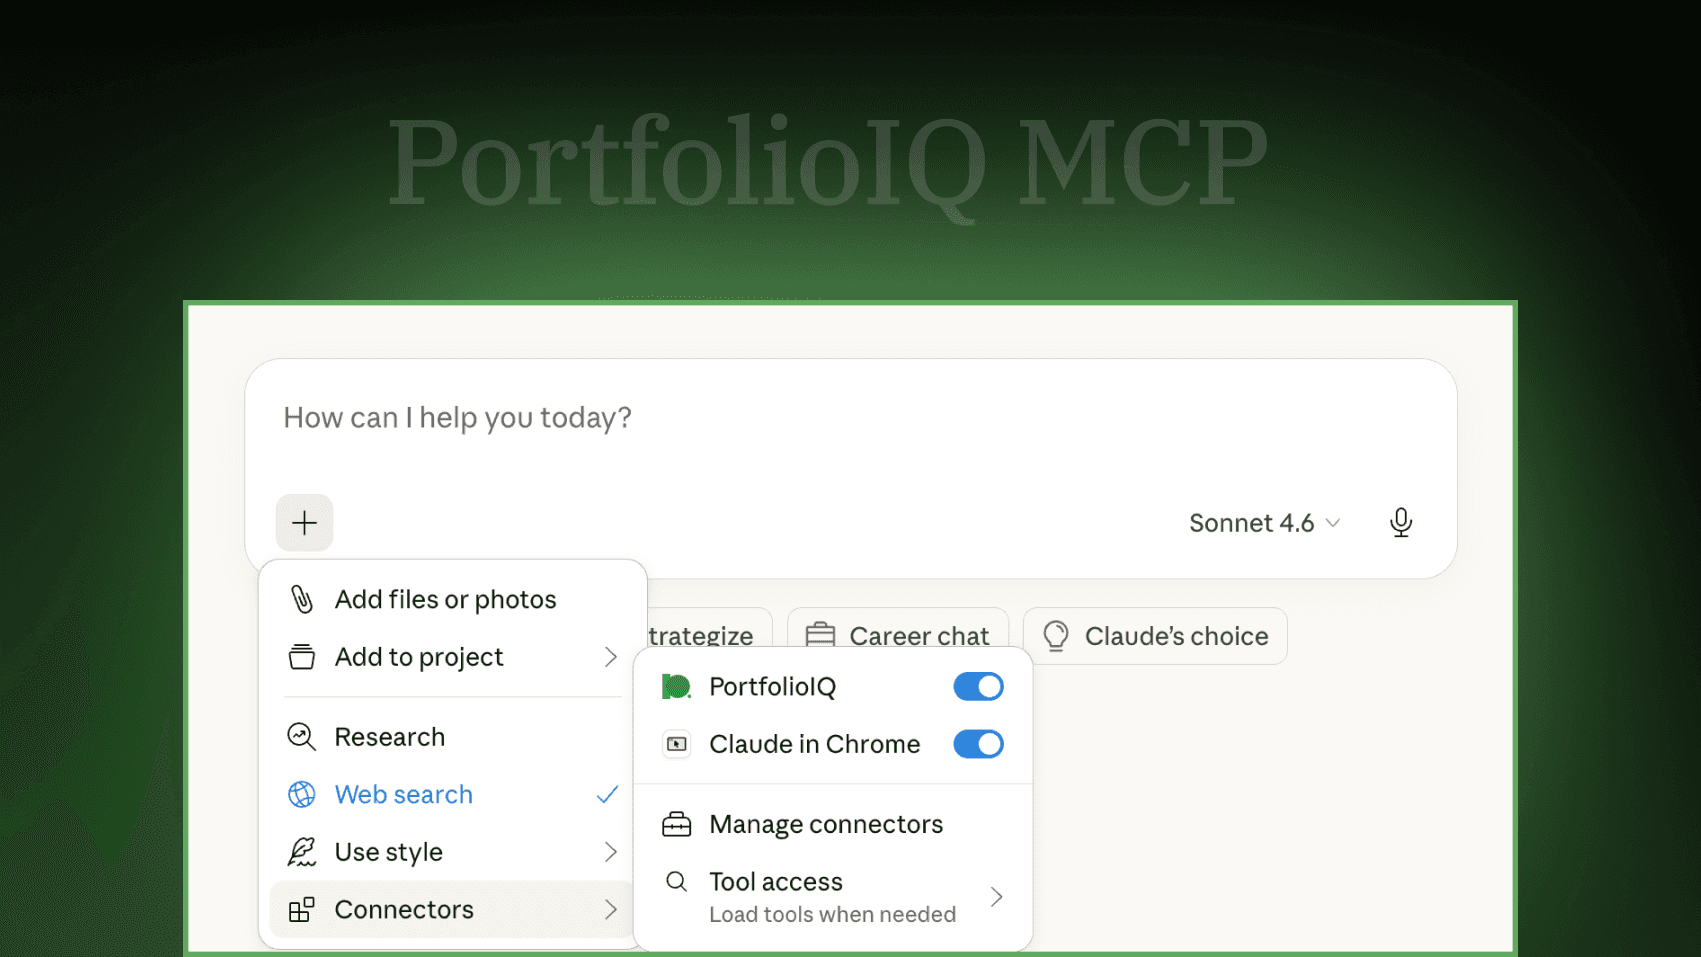Click the Load tools when needed text
The height and width of the screenshot is (957, 1701).
[832, 914]
